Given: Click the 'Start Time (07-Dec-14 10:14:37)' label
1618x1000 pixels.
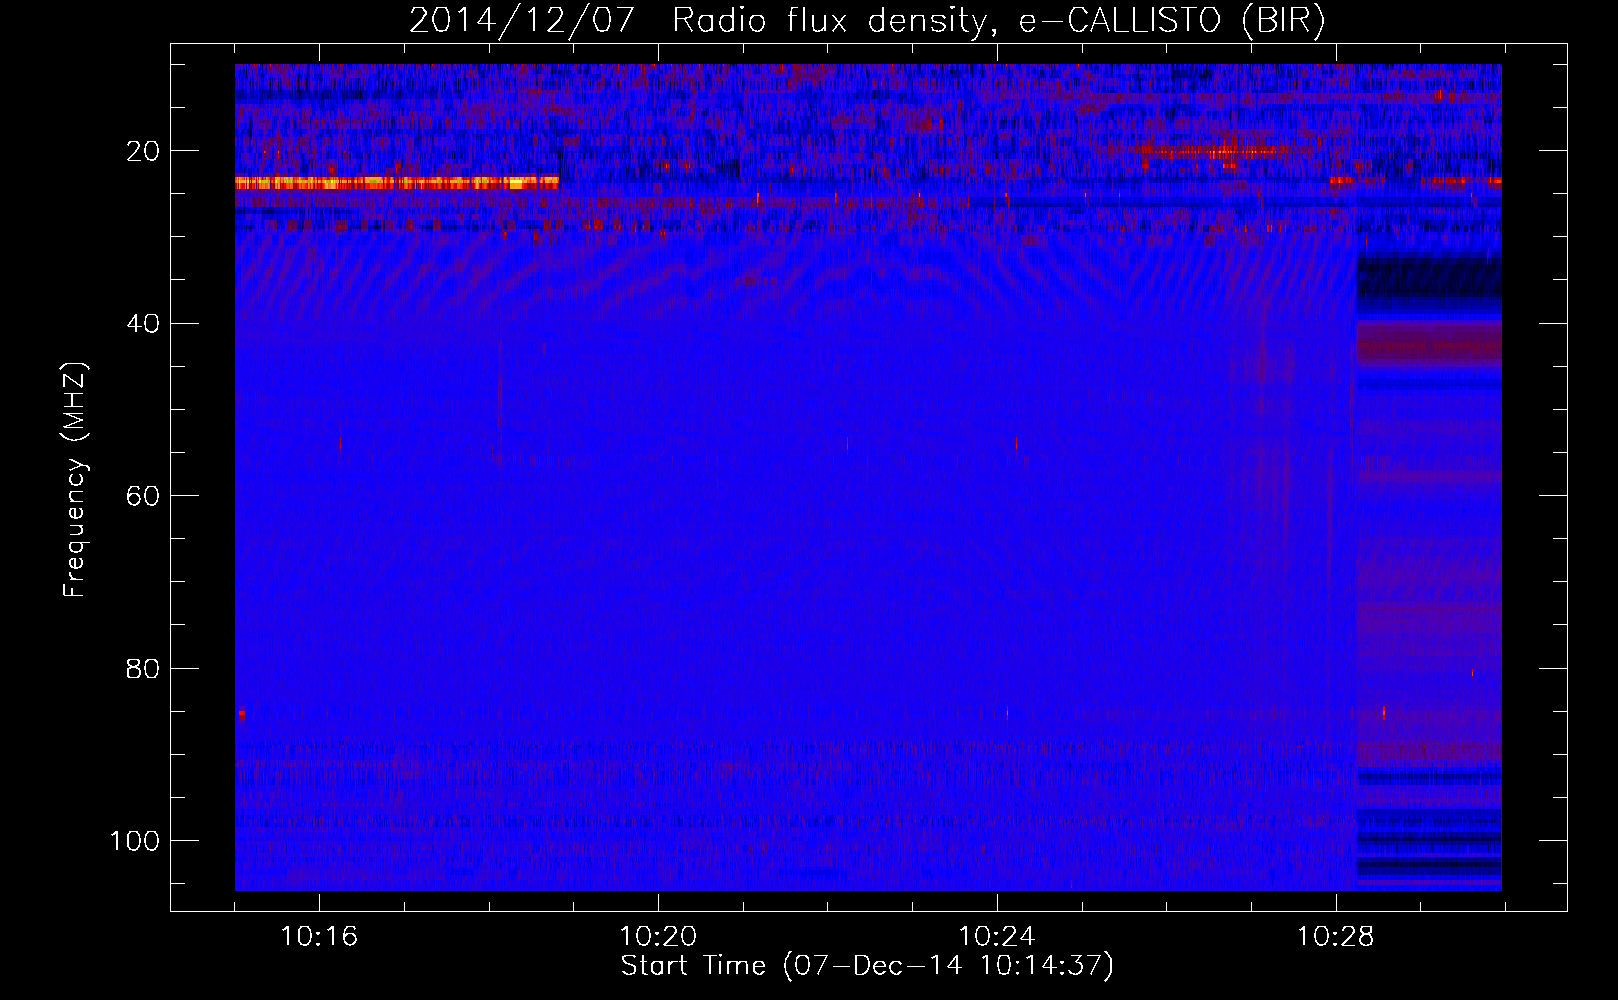Looking at the screenshot, I should pos(867,966).
